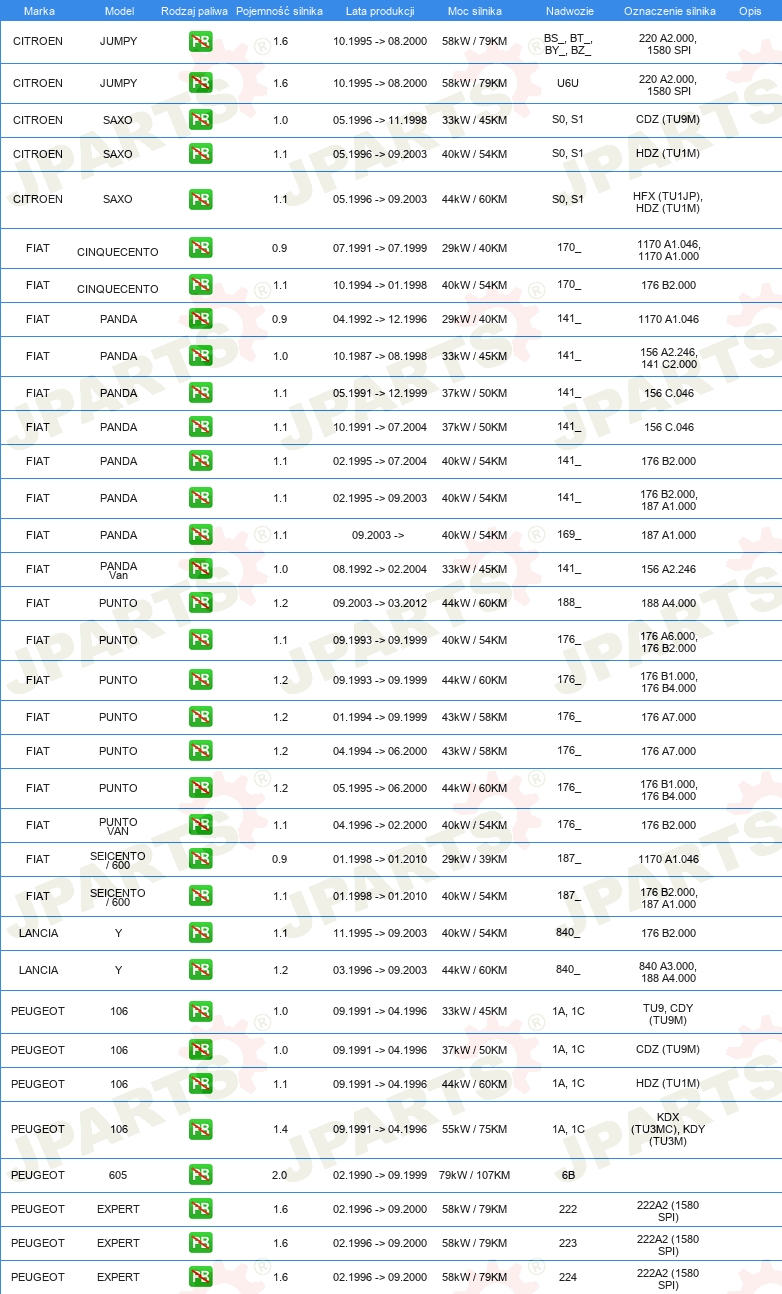Screen dimensions: 782x1294
Task: Select '05.1996 -> 11.1998' production cell
Action: (x=380, y=120)
